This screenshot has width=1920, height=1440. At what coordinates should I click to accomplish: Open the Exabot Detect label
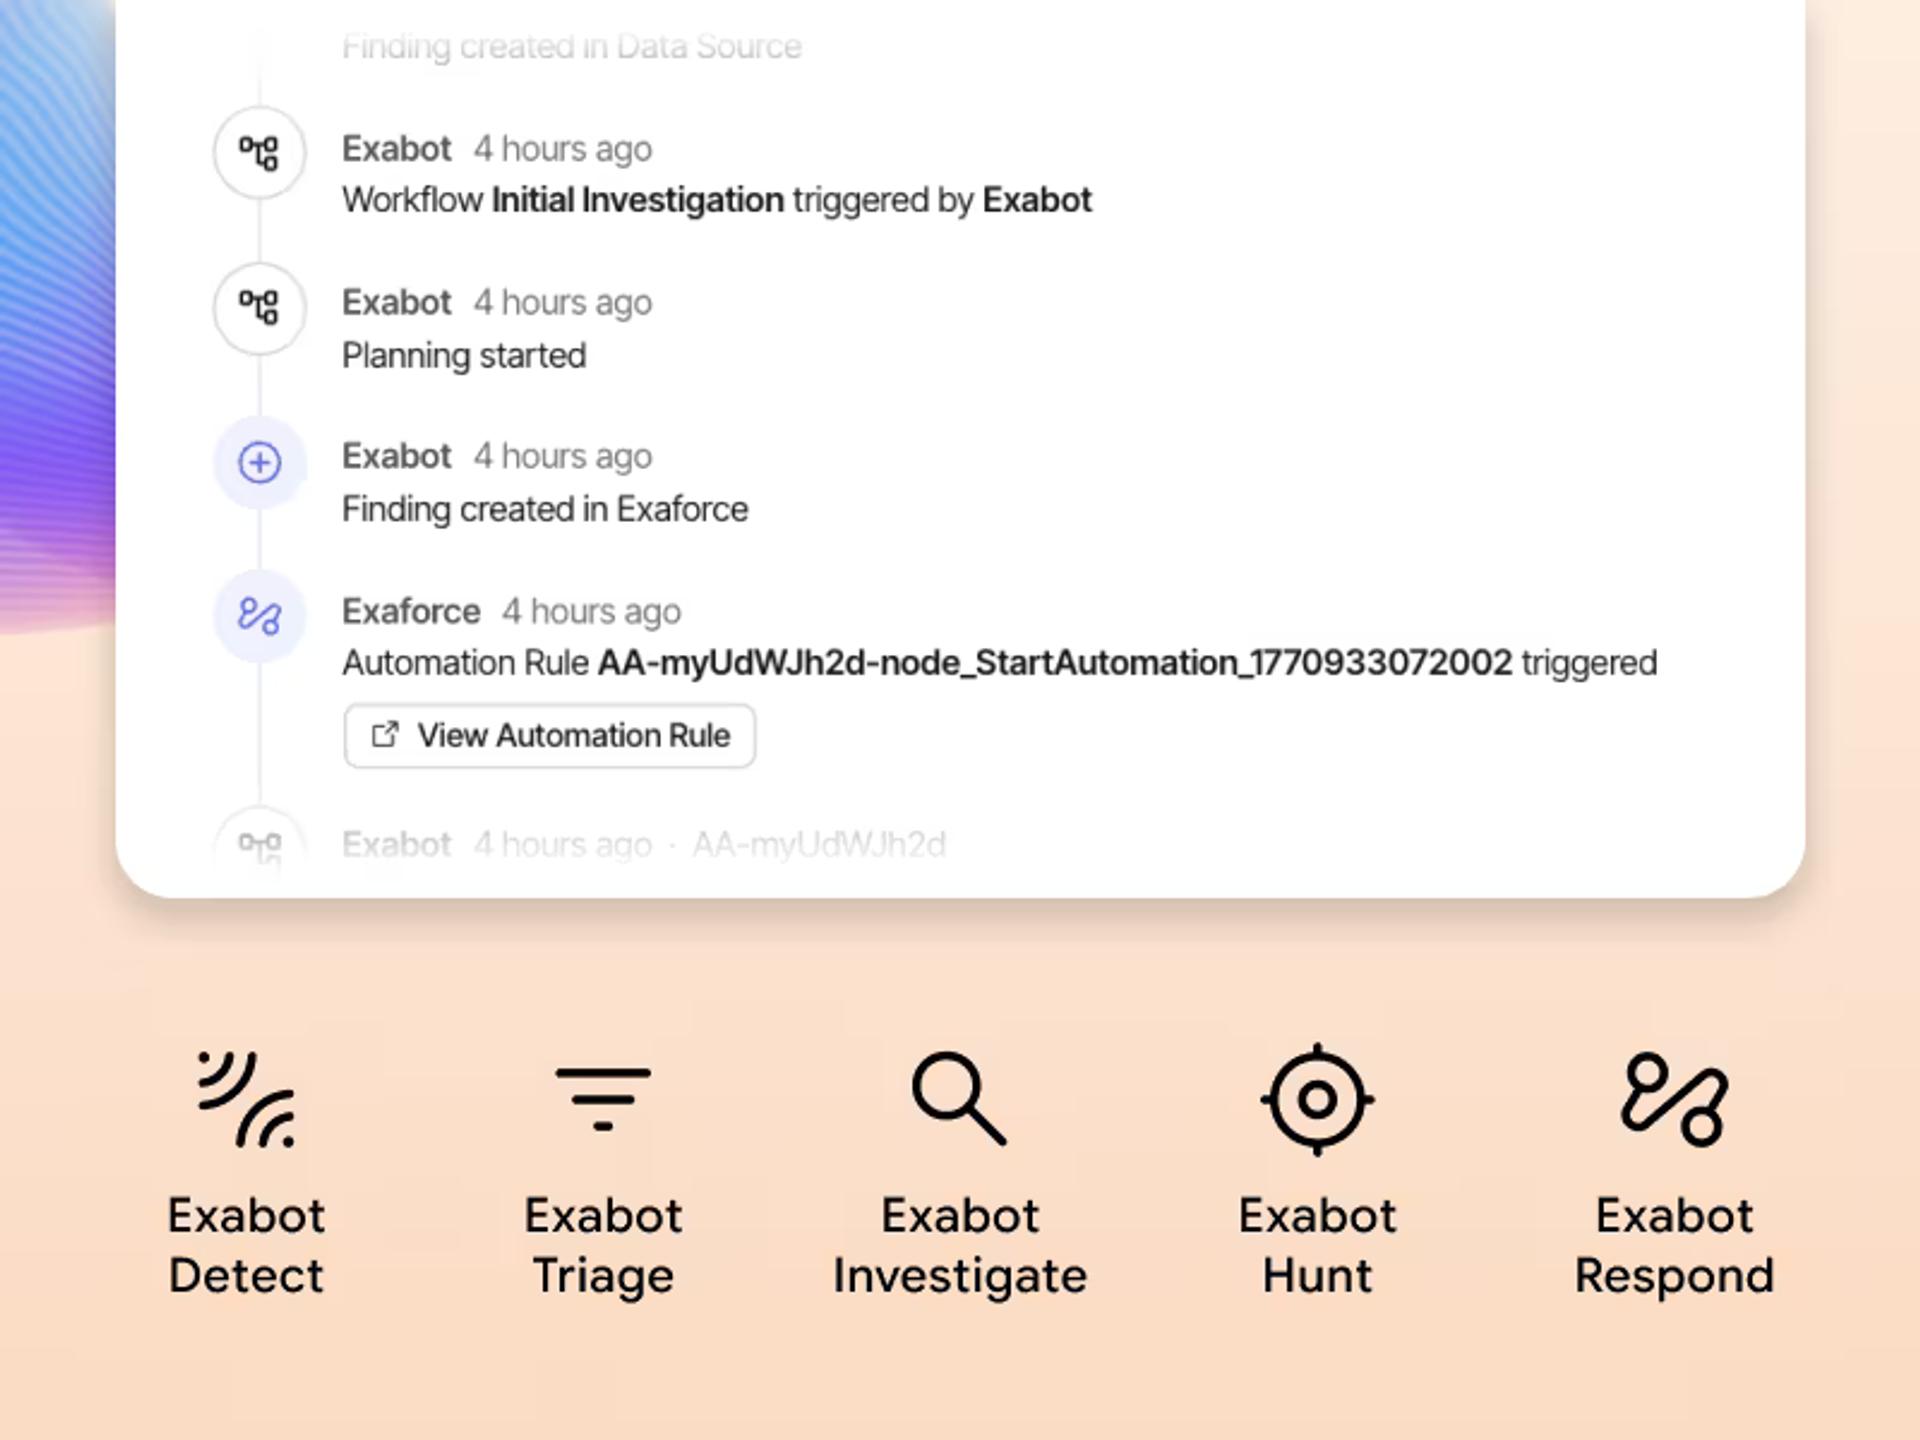click(x=246, y=1246)
